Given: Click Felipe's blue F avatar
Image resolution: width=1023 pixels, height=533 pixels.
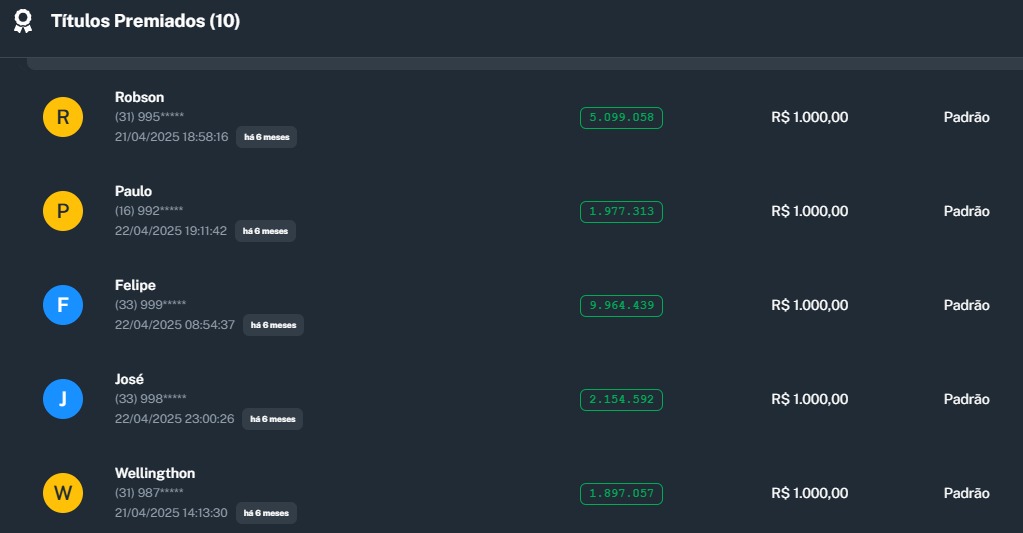Looking at the screenshot, I should tap(63, 305).
